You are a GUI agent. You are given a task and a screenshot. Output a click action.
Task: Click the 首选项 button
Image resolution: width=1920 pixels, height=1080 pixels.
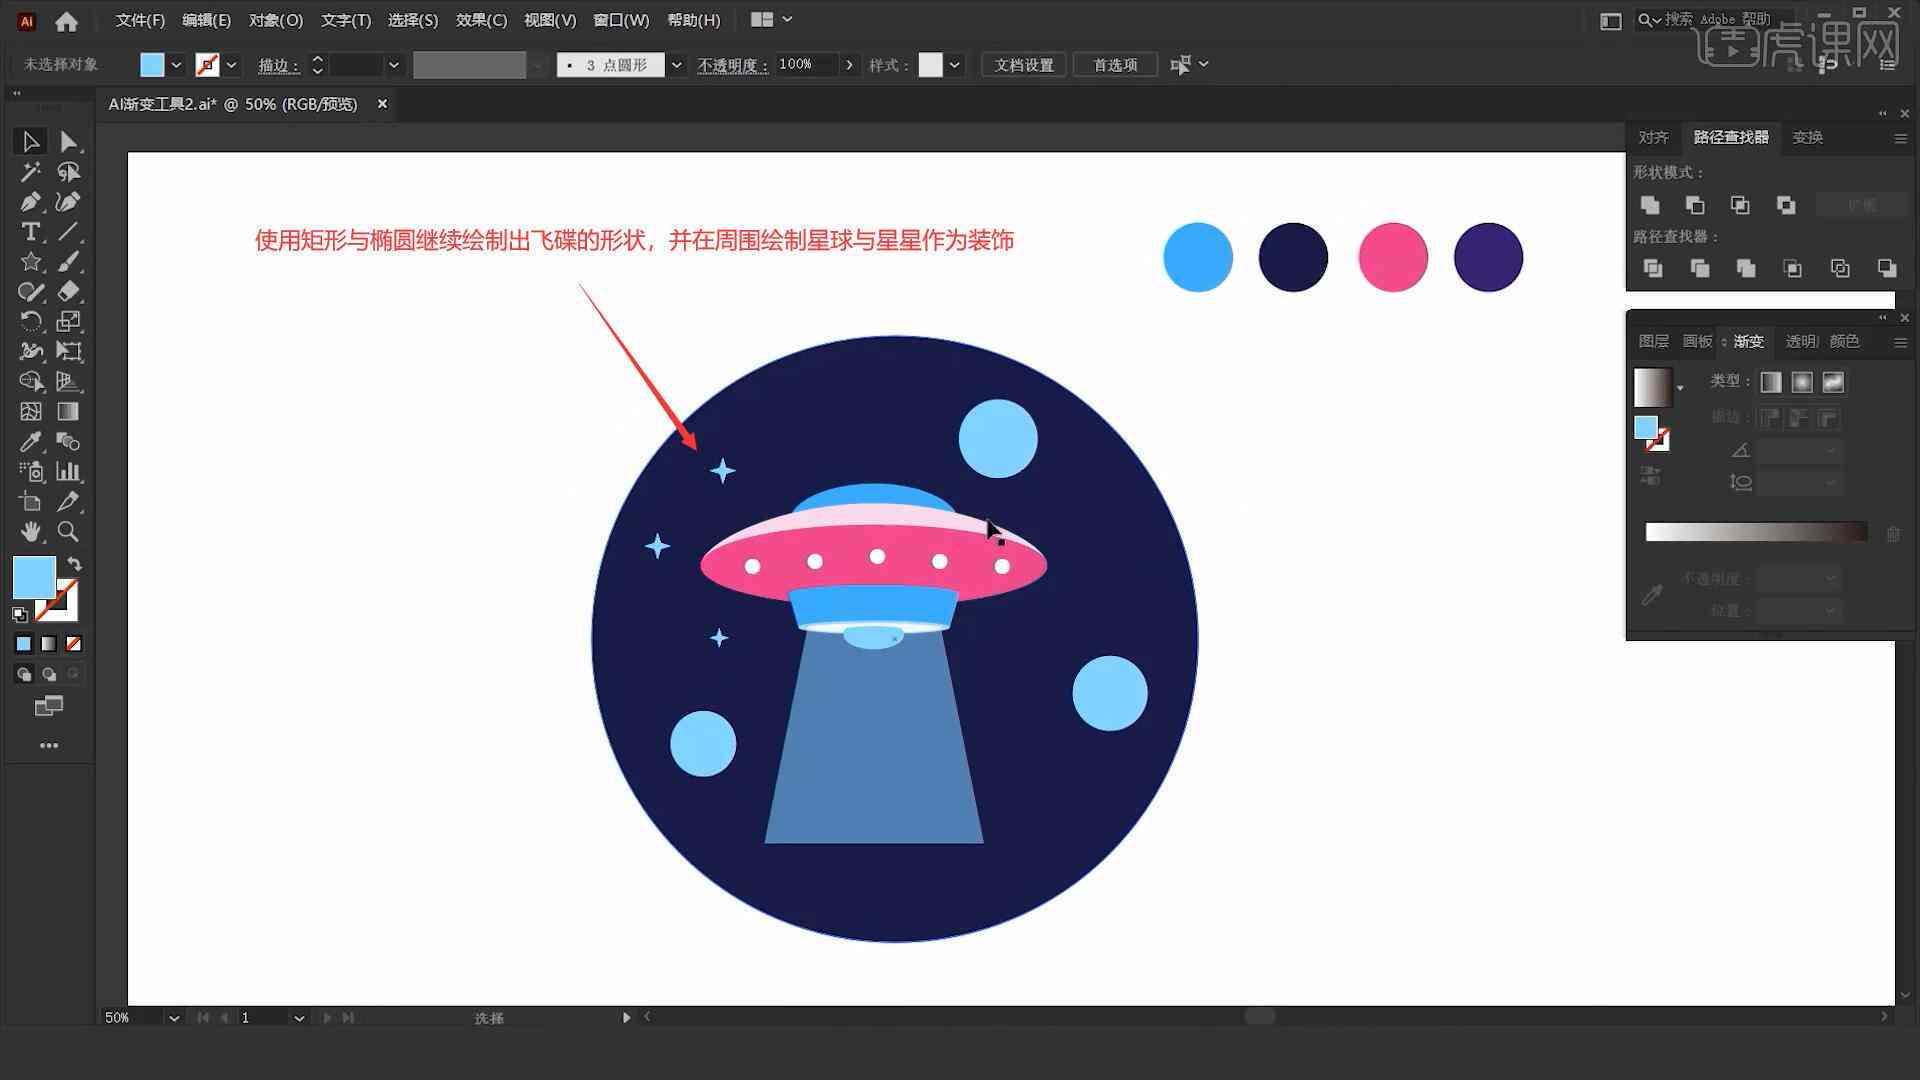point(1112,63)
